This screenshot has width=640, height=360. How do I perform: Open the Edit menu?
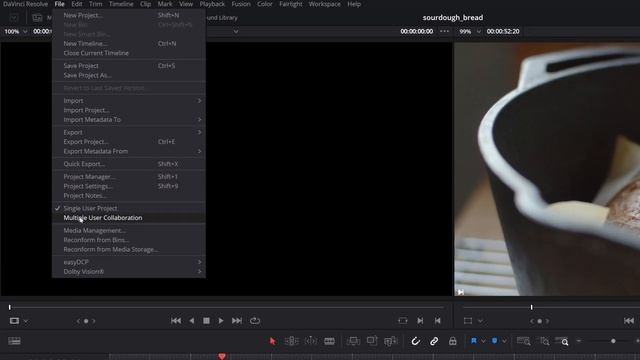point(77,4)
